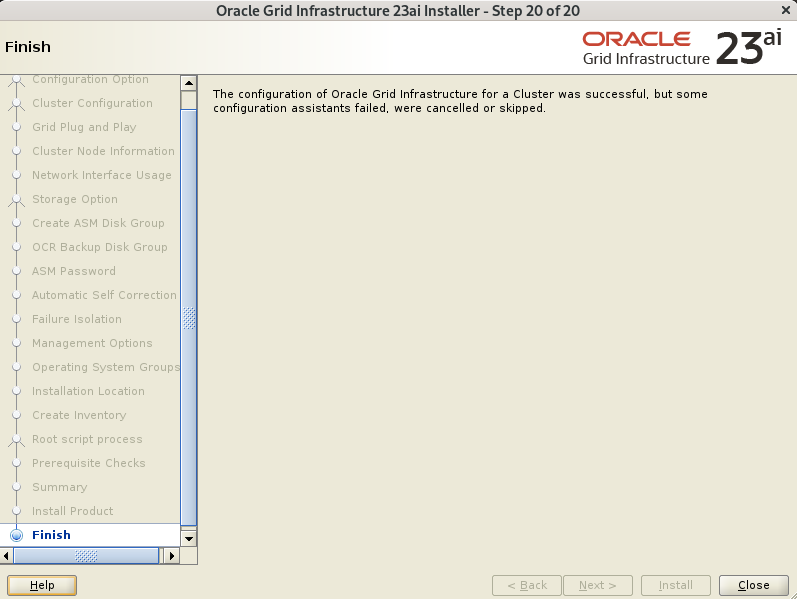The width and height of the screenshot is (797, 599).
Task: Select Create Inventory step
Action: point(79,415)
